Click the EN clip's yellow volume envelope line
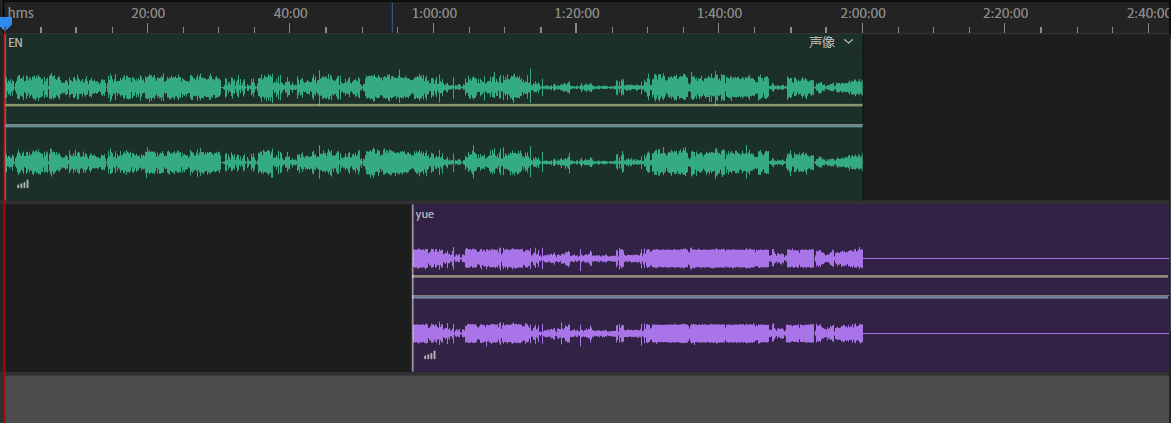The image size is (1171, 423). (x=430, y=105)
